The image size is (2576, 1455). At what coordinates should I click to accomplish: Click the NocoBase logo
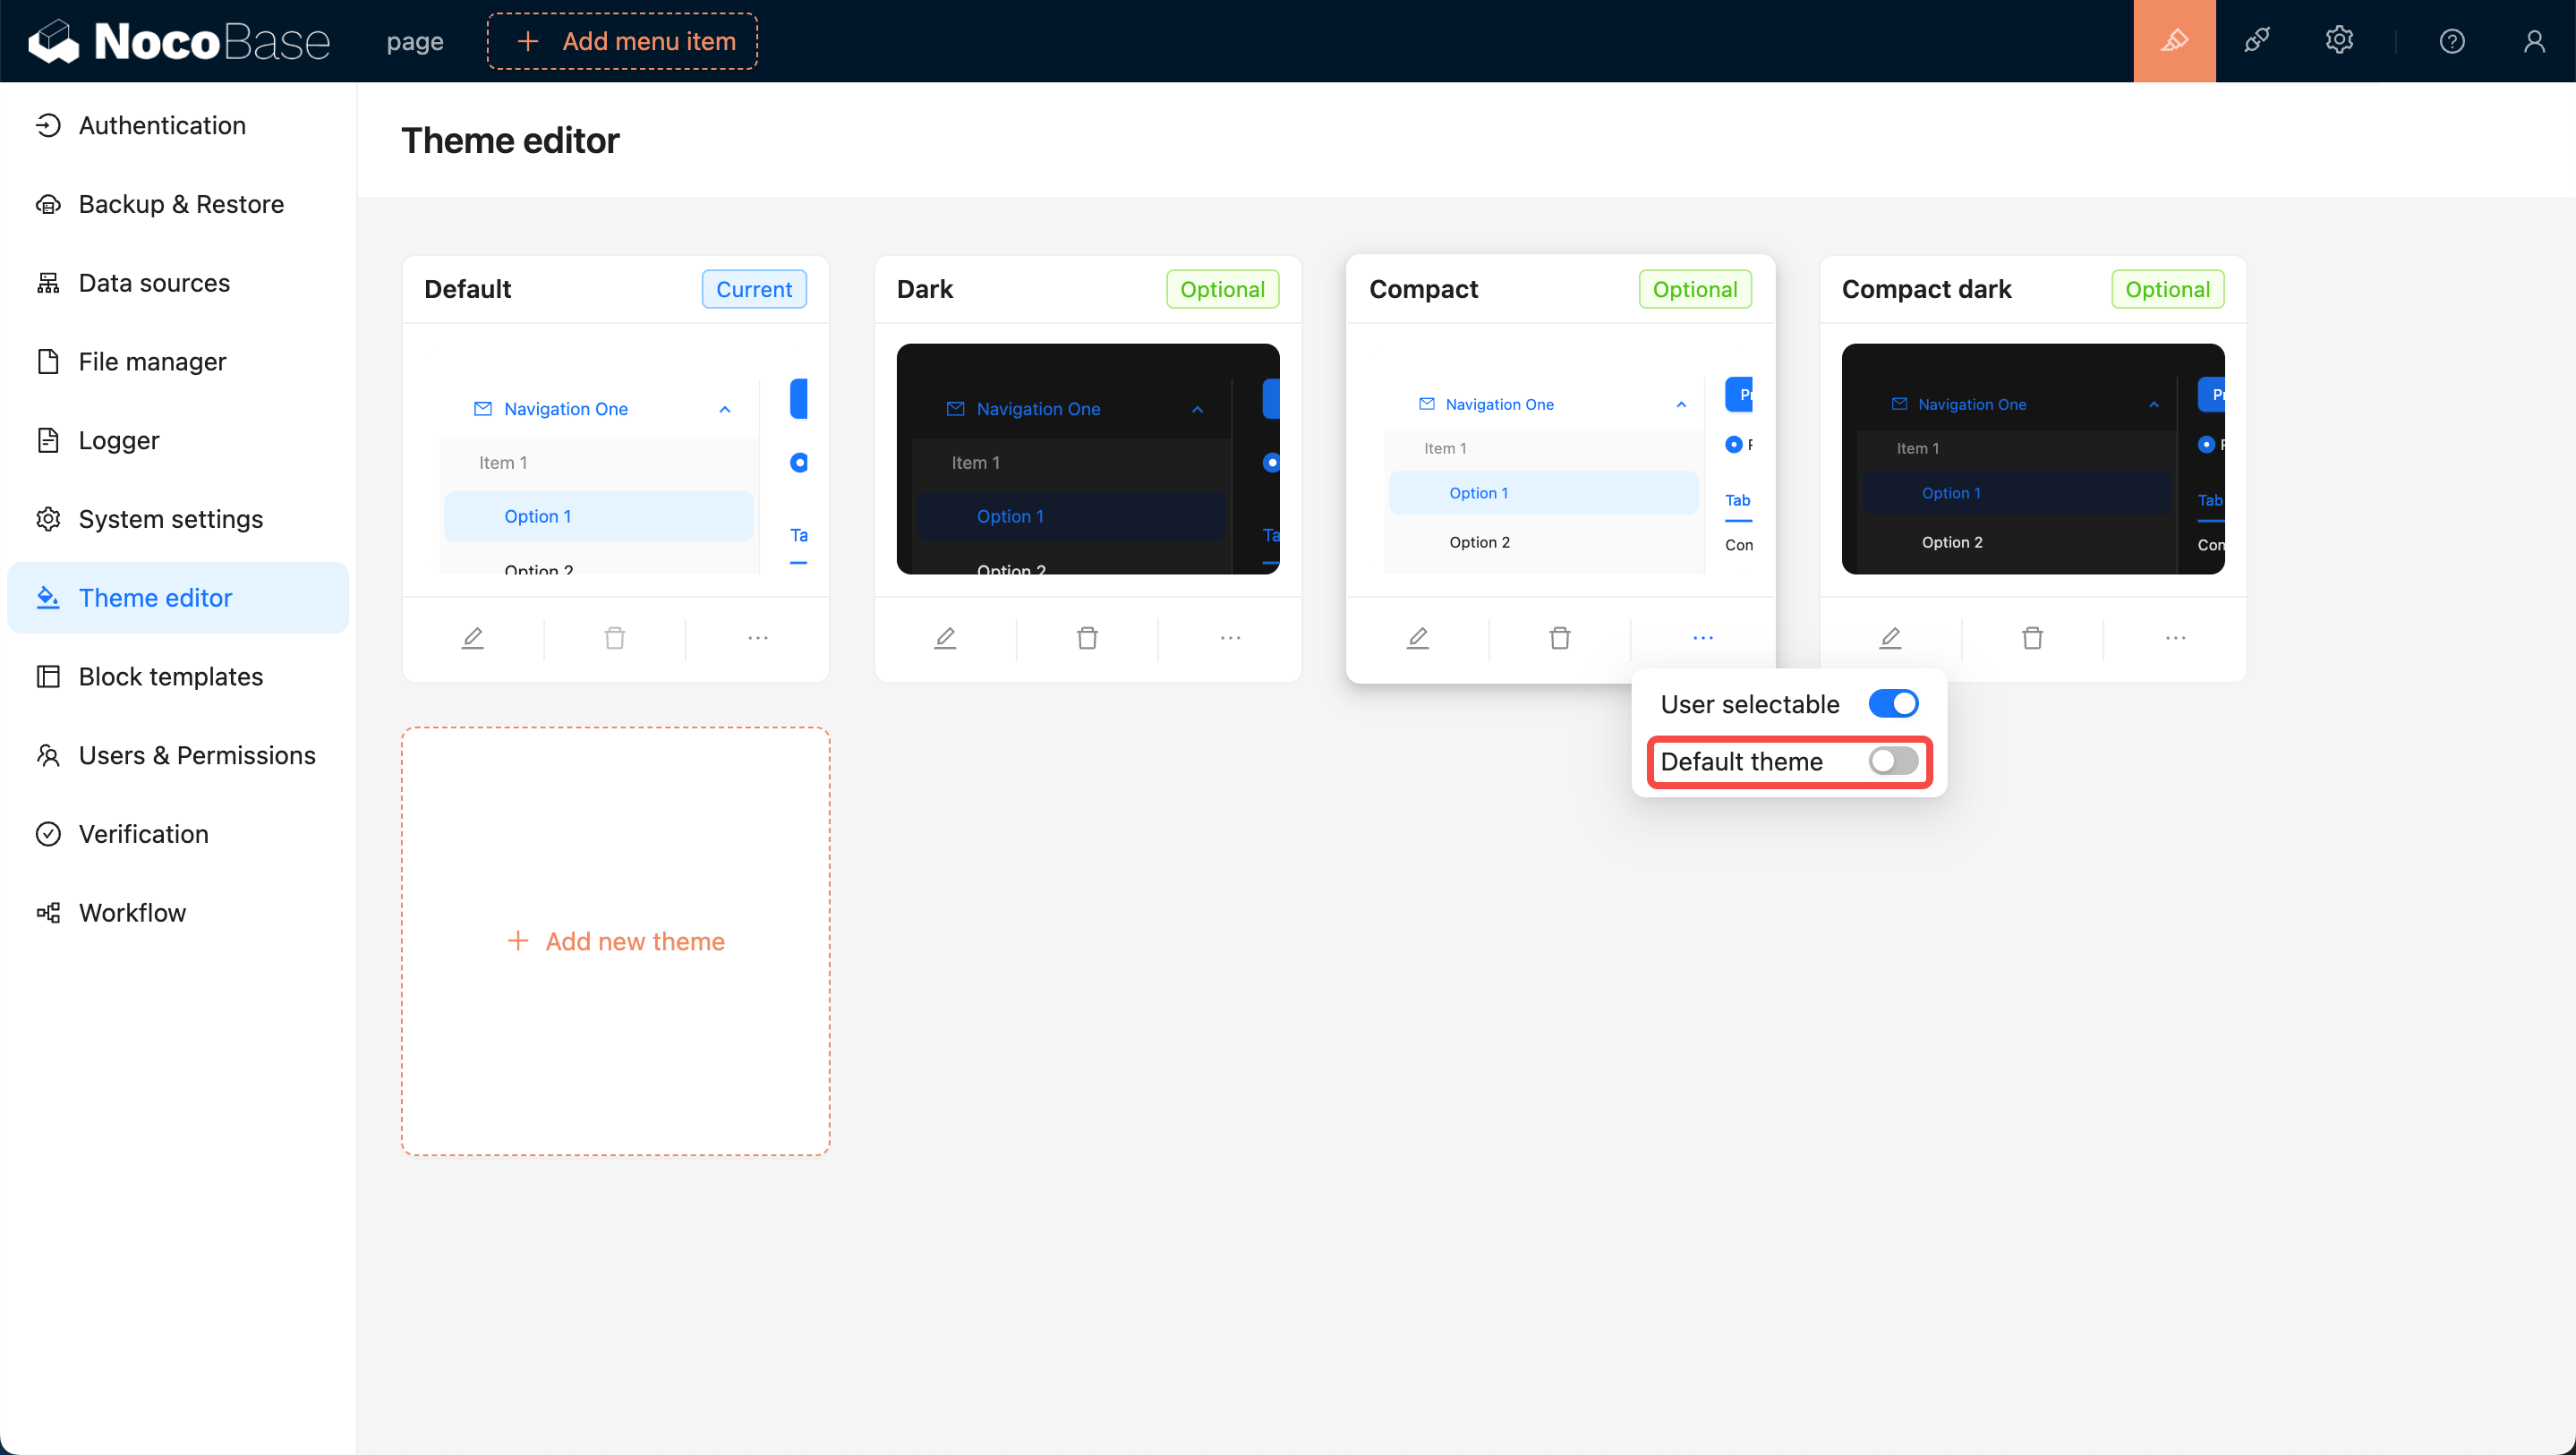click(x=179, y=41)
